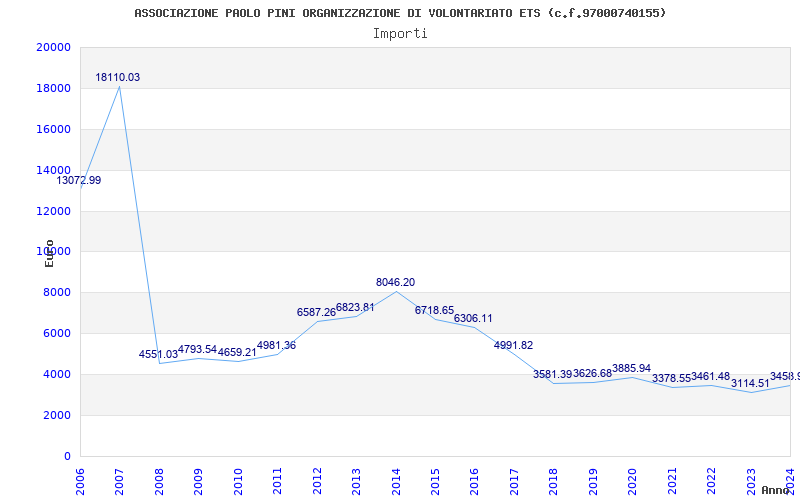This screenshot has width=800, height=500.
Task: Click the x-axis year 2015
Action: point(435,481)
